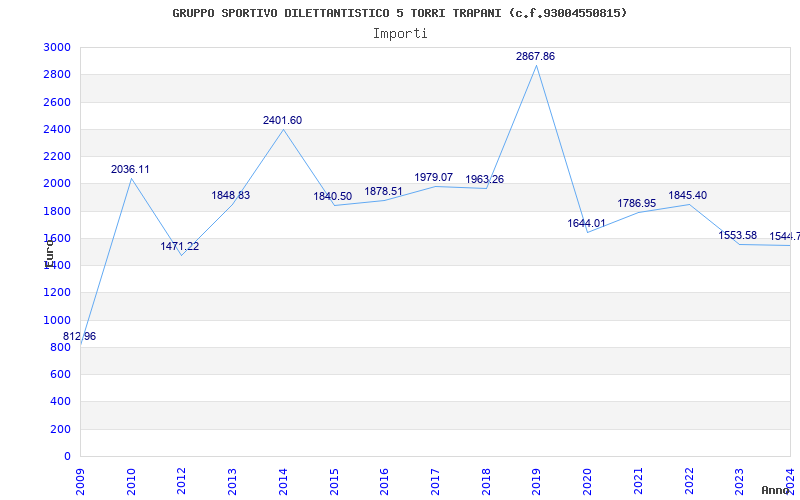Click the 2020 x-axis year label
Viewport: 800px width, 500px height.
coord(588,481)
